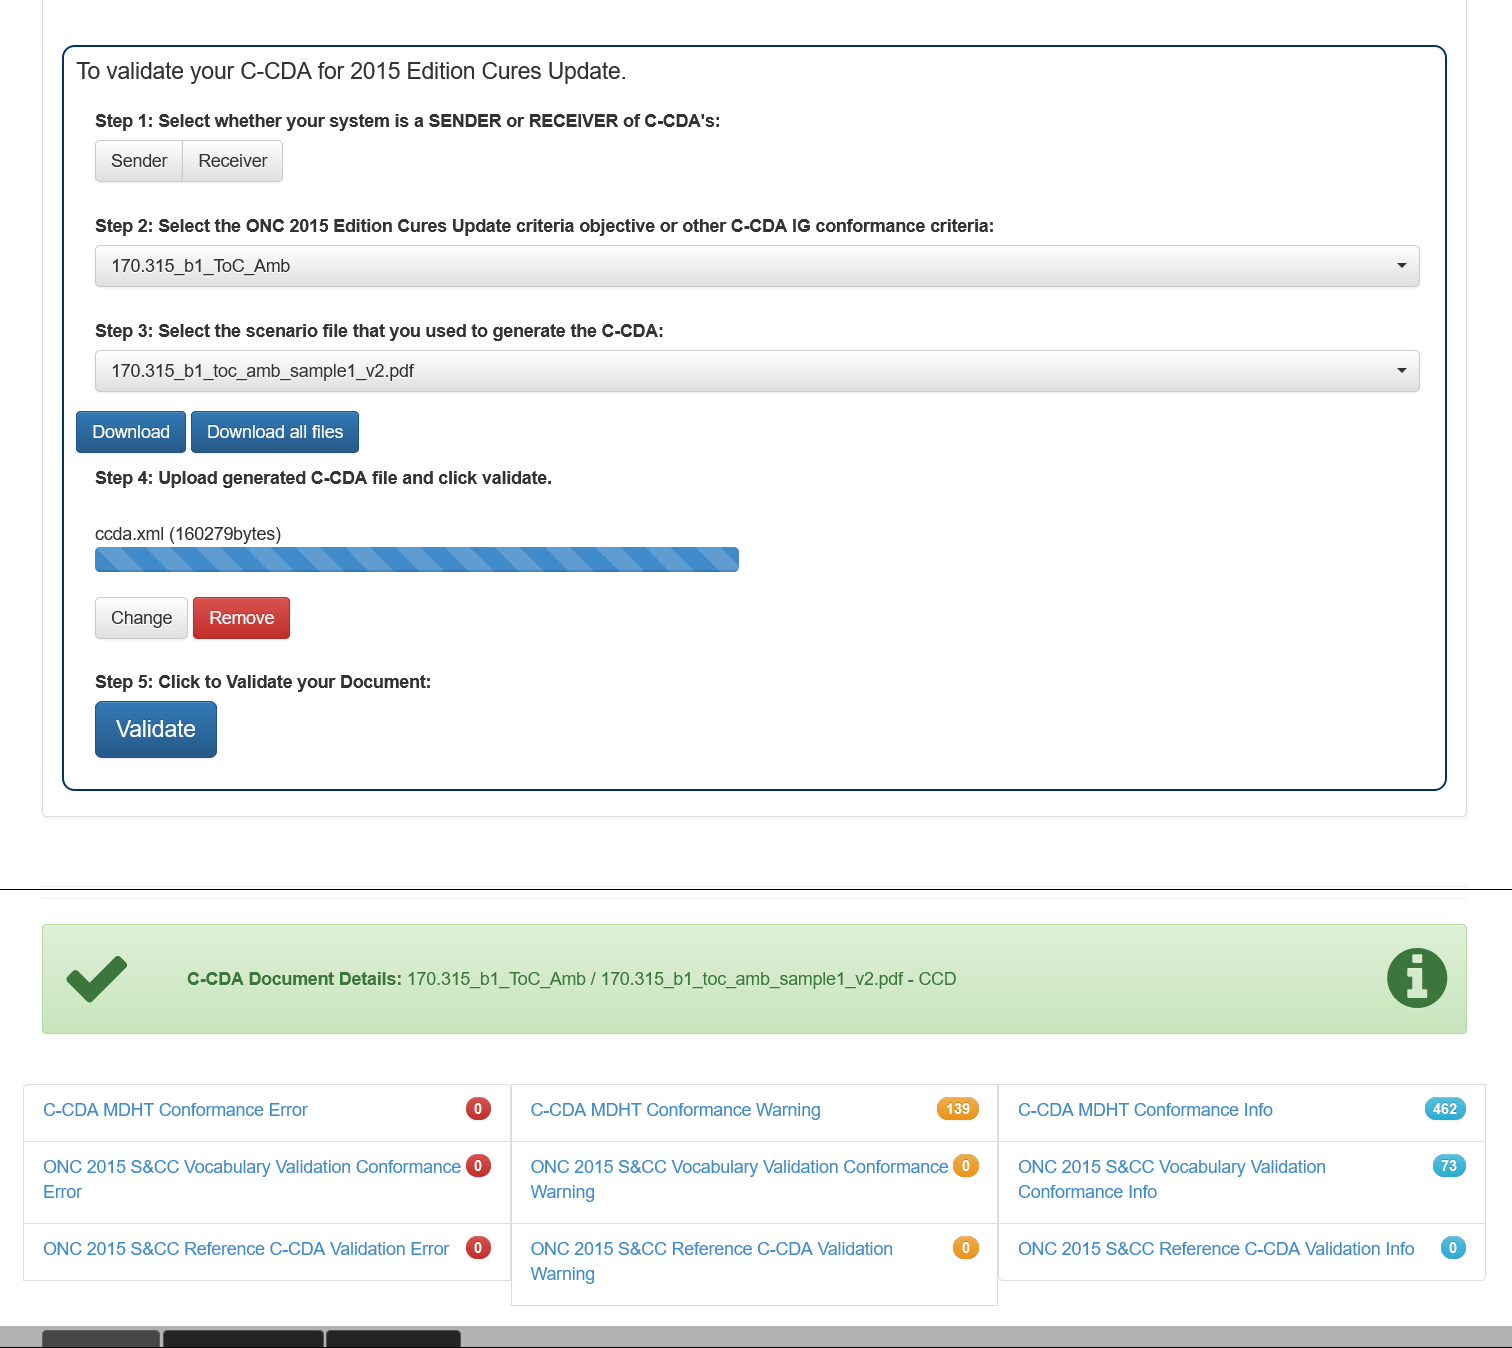Click the blue zero badge for Reference C-CDA Validation Info
Screen dimensions: 1512x1348
[1452, 1248]
